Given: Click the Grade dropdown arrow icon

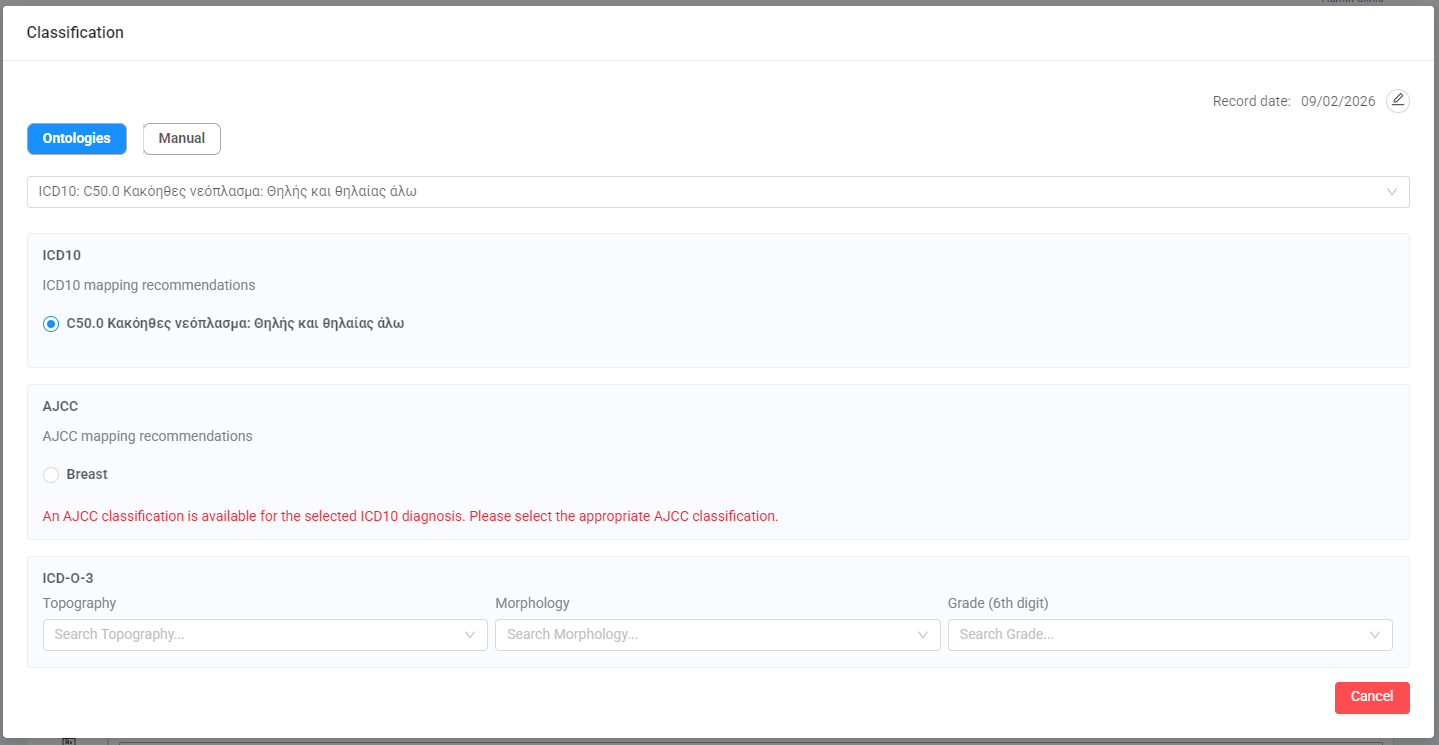Looking at the screenshot, I should (1375, 635).
